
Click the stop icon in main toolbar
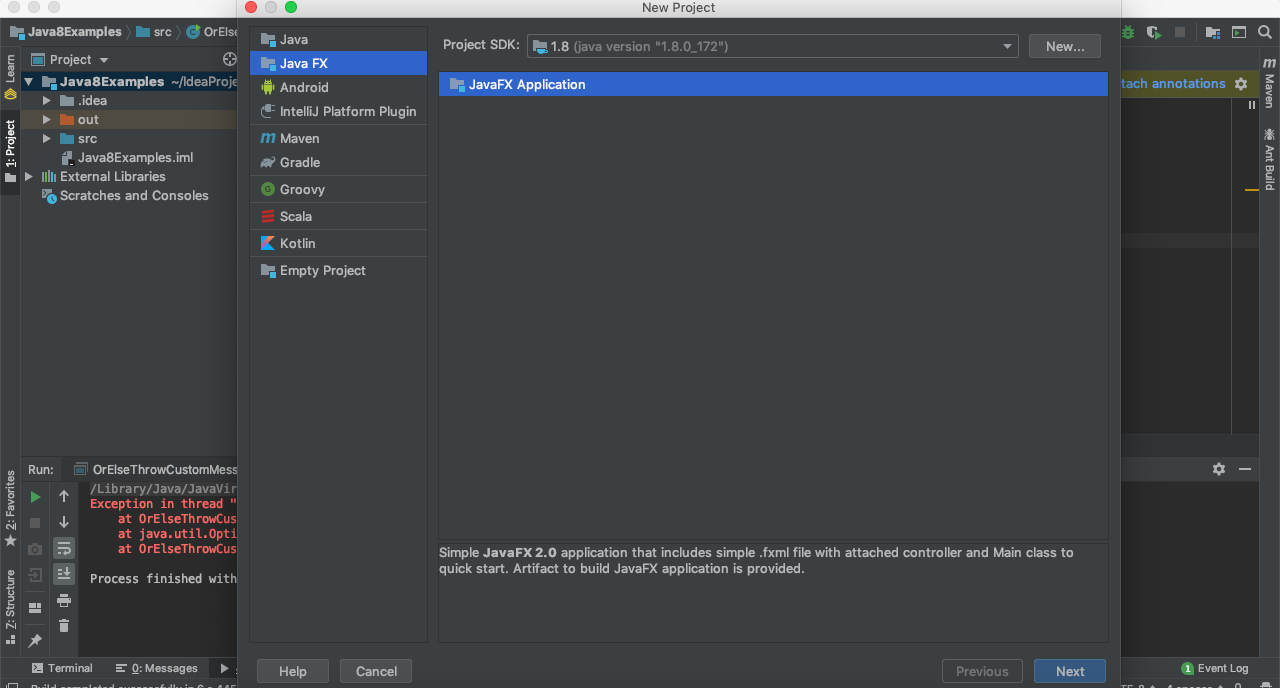coord(1180,32)
